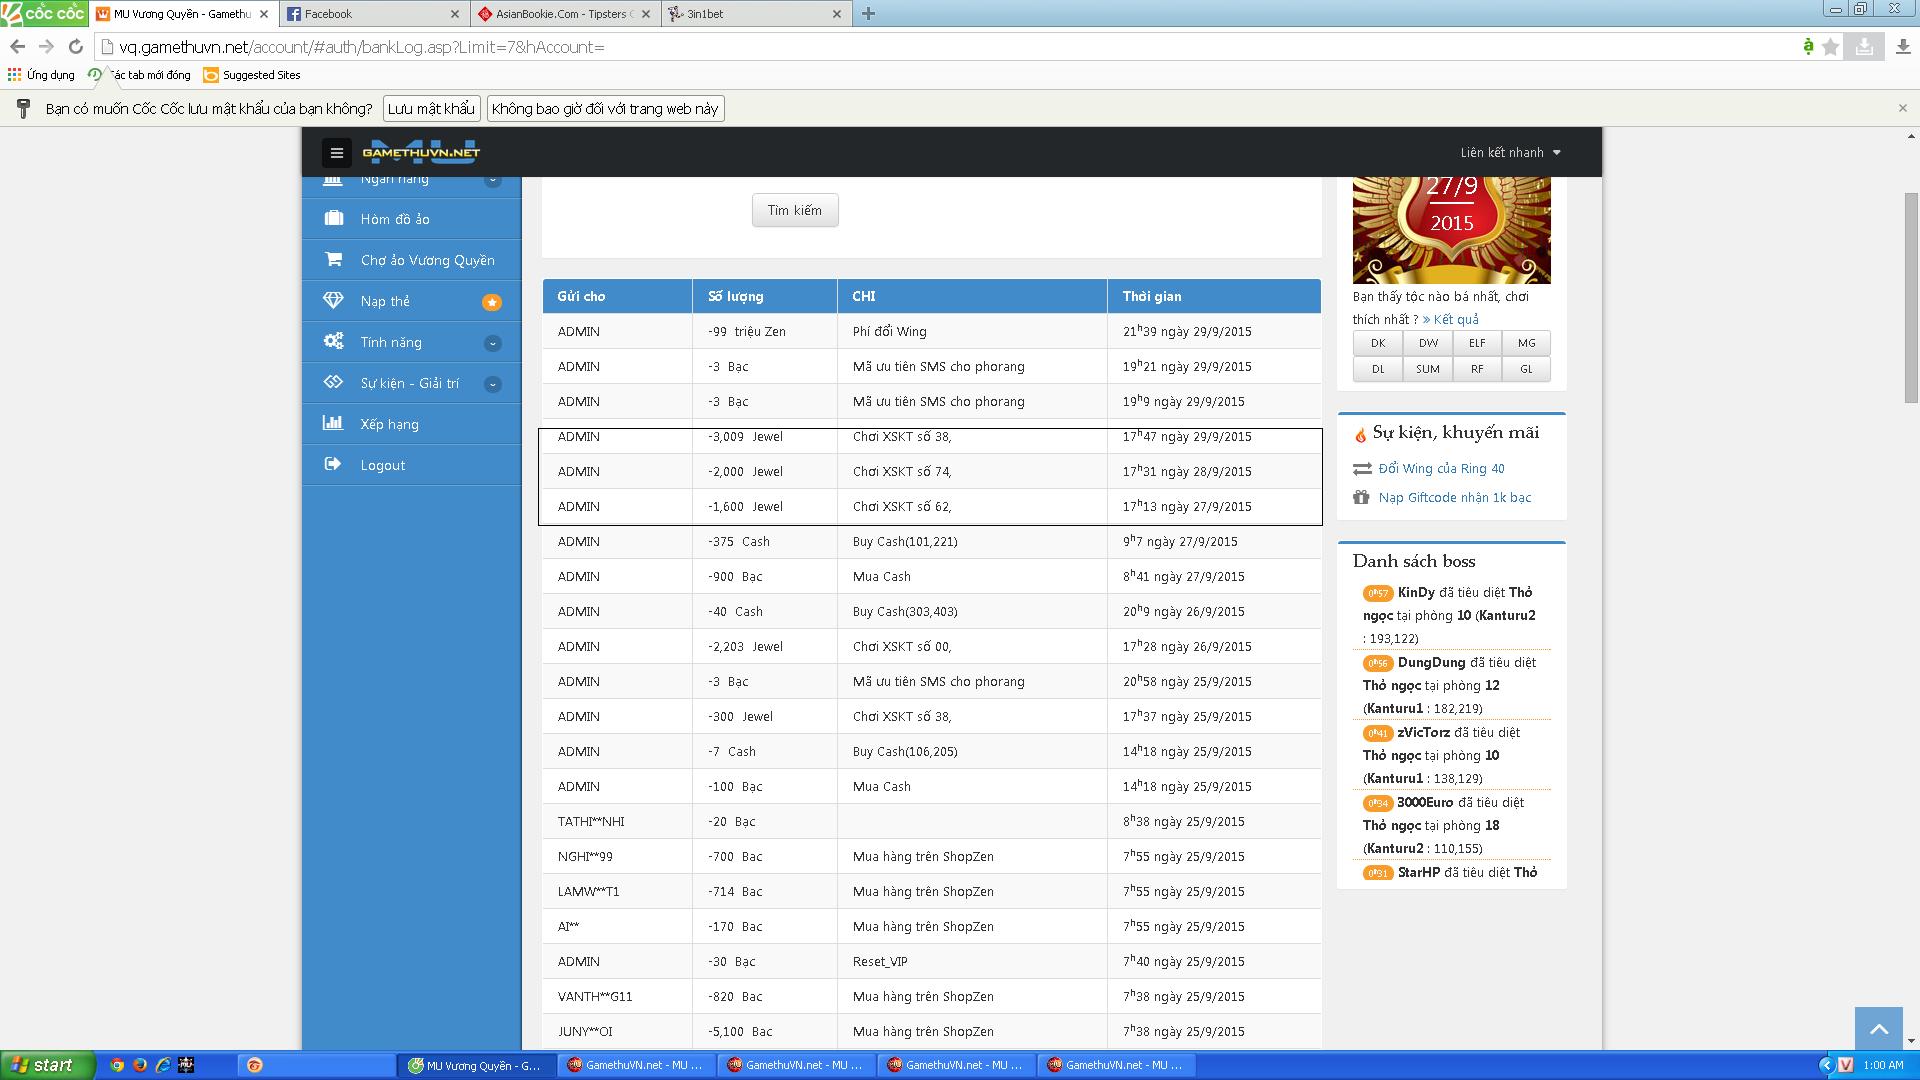Viewport: 1920px width, 1080px height.
Task: Click the Phí đổi Wing table cell
Action: (972, 331)
